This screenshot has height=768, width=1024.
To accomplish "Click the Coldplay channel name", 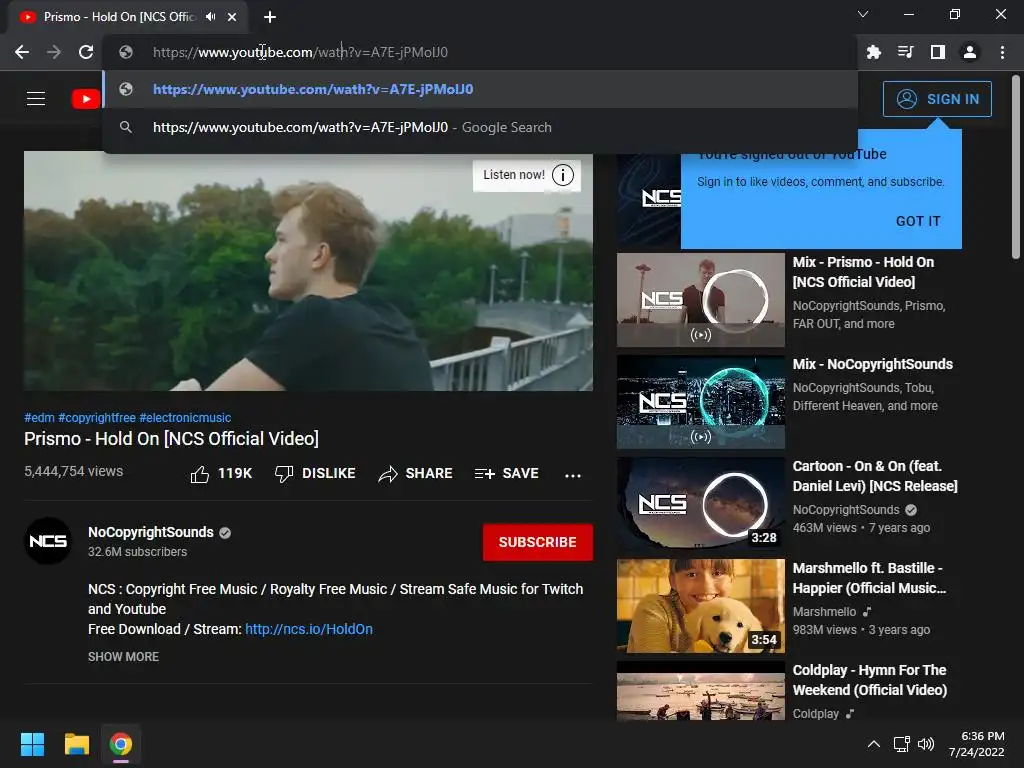I will (x=816, y=714).
